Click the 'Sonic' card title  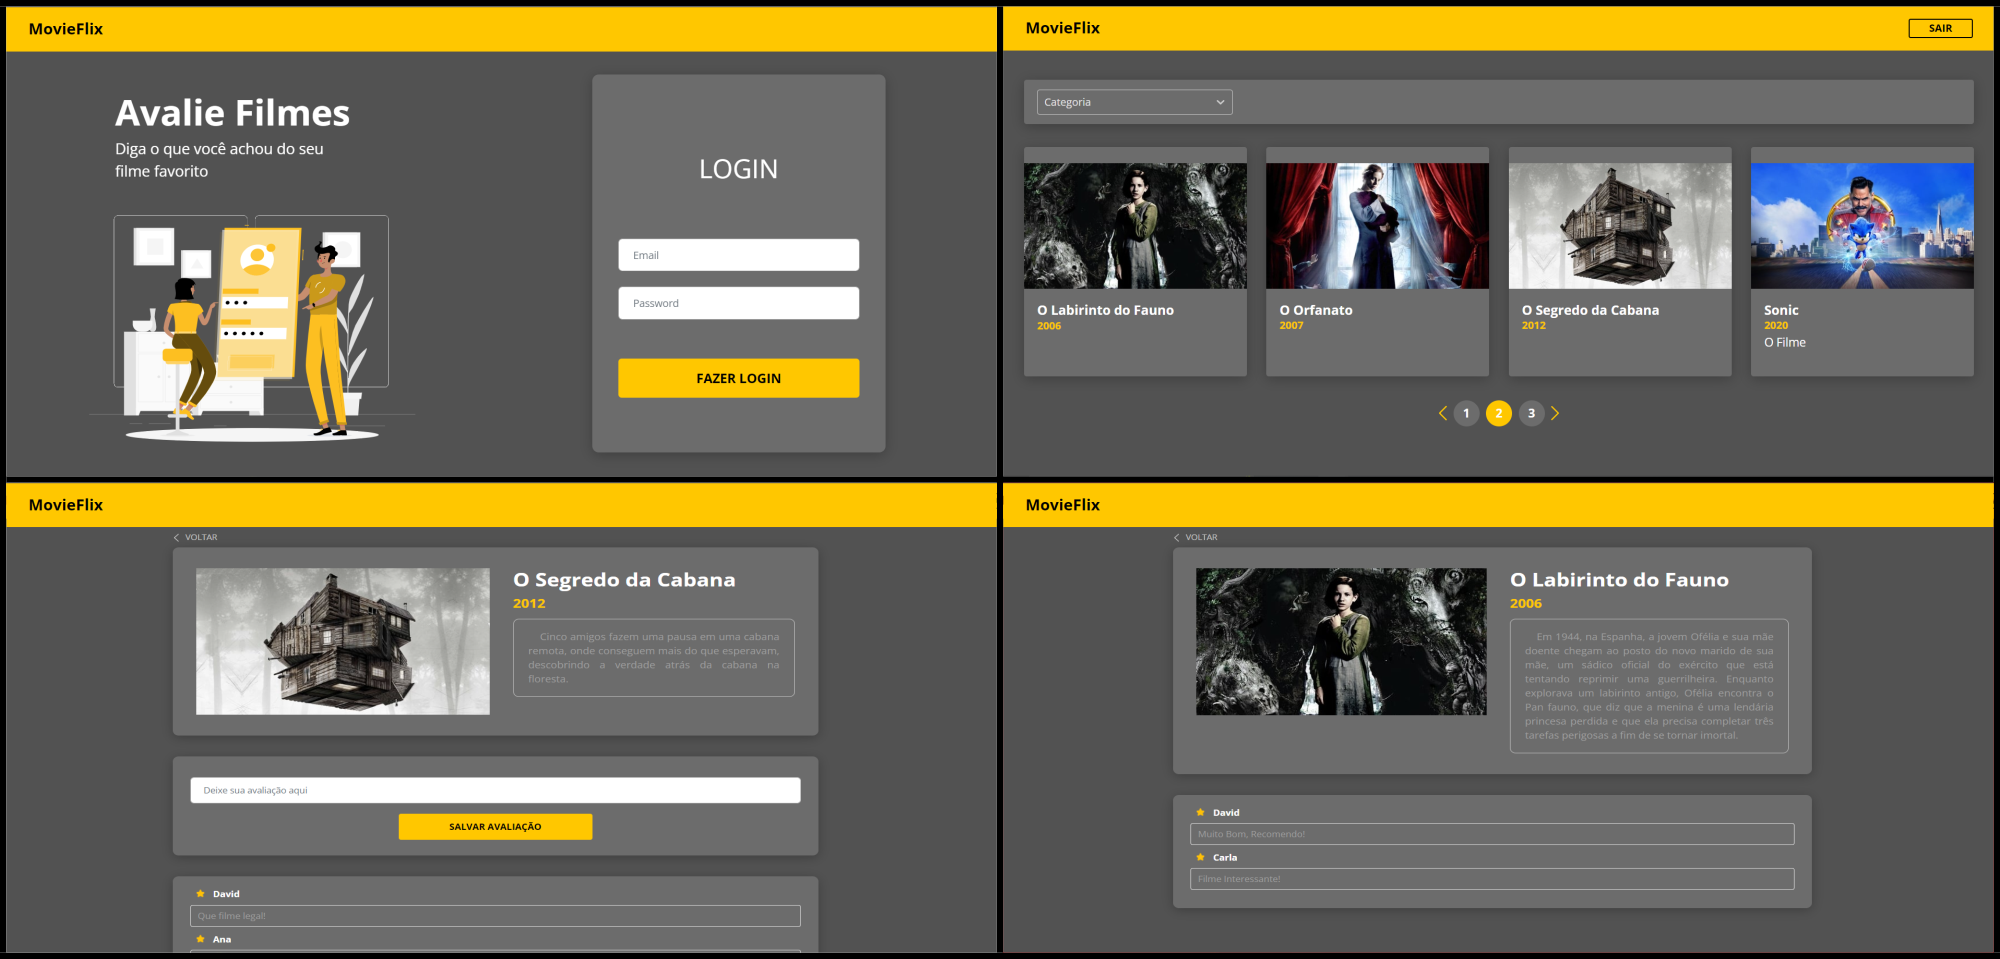pyautogui.click(x=1781, y=310)
